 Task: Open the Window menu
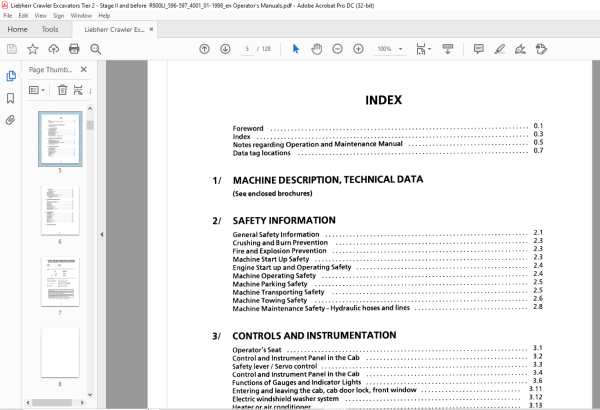(x=81, y=16)
